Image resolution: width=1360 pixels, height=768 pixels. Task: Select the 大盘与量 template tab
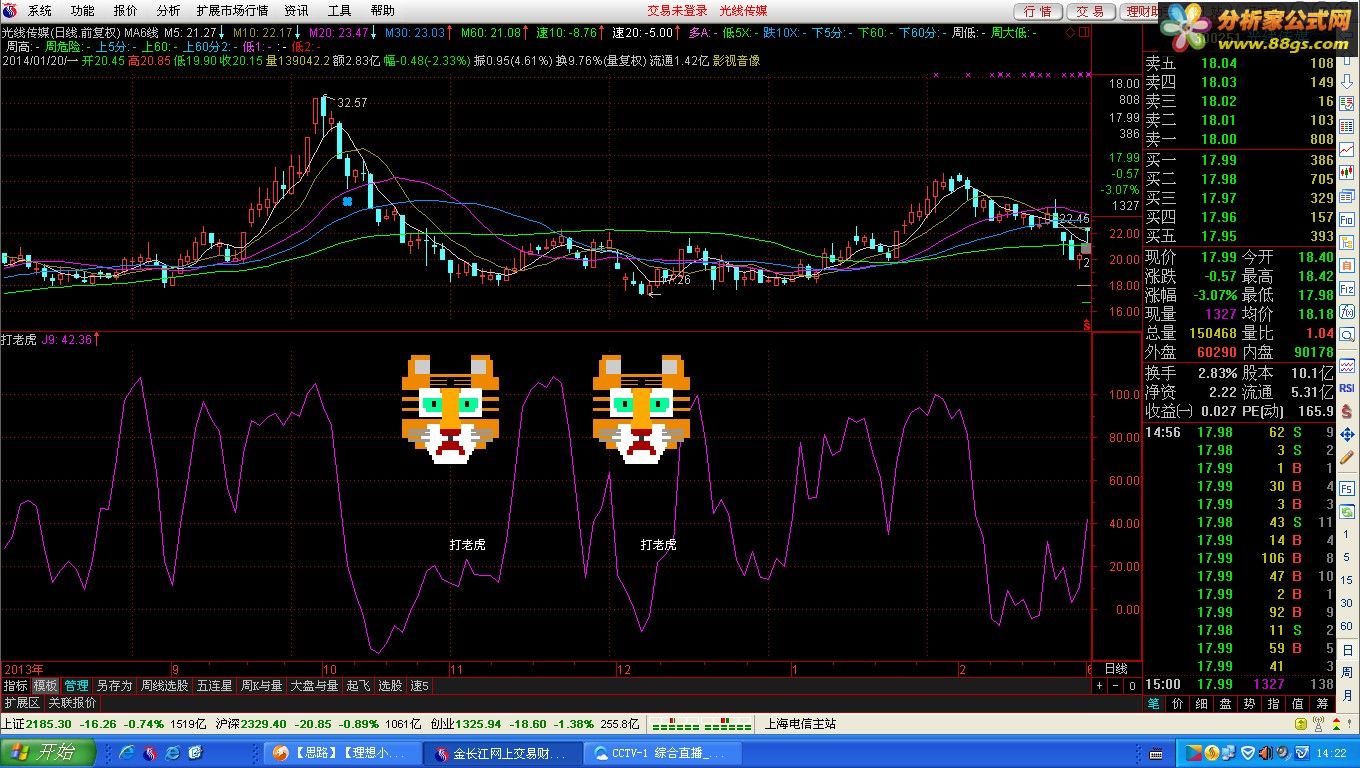[x=314, y=686]
